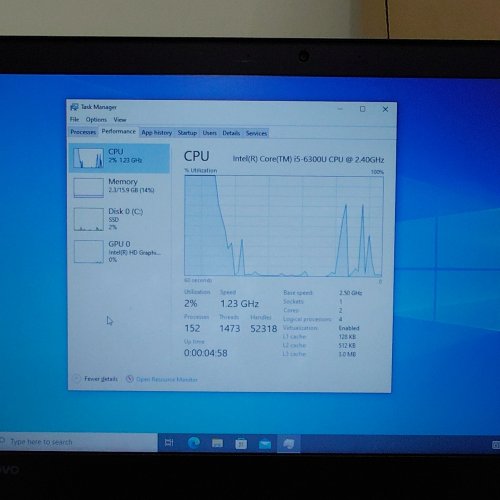Open Task View from the taskbar

(169, 443)
